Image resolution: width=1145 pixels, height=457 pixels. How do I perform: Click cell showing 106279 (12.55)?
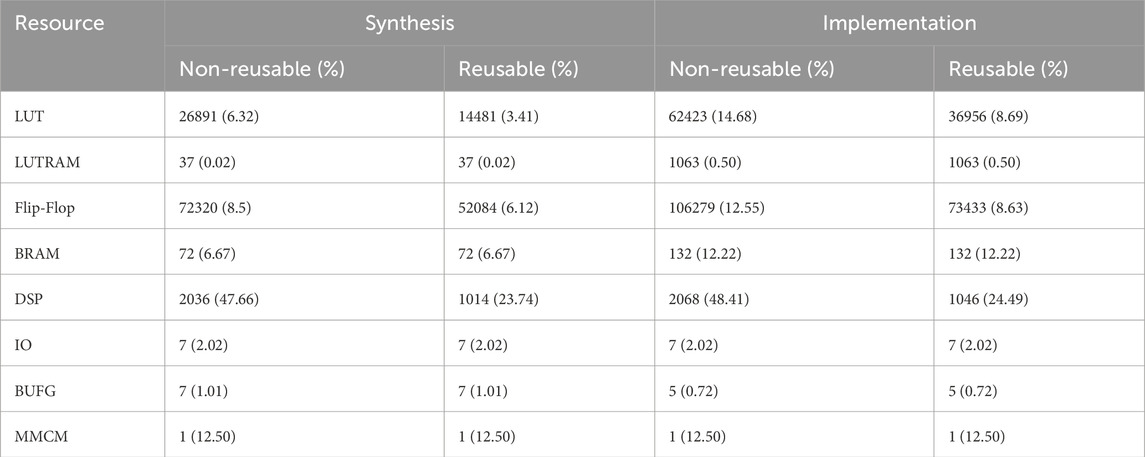click(x=794, y=208)
